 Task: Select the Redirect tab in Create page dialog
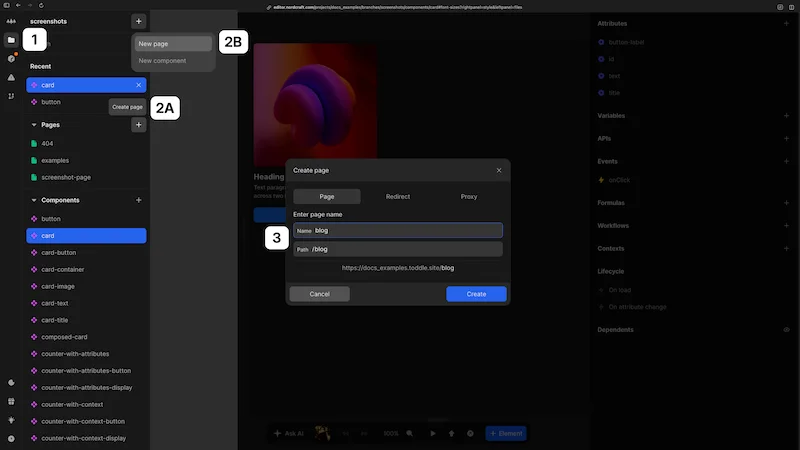397,196
